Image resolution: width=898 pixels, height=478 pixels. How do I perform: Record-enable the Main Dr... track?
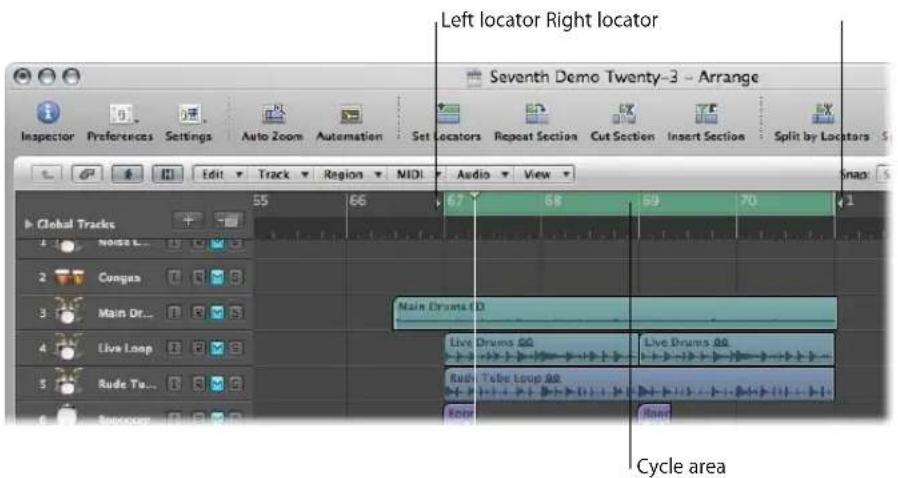198,313
